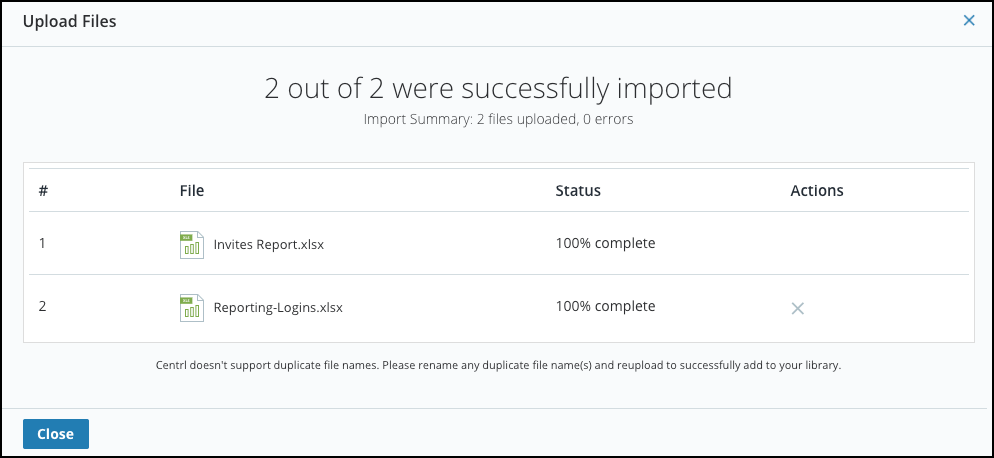Click the Excel icon beside Invites Report.xlsx
The height and width of the screenshot is (458, 994).
[x=192, y=245]
